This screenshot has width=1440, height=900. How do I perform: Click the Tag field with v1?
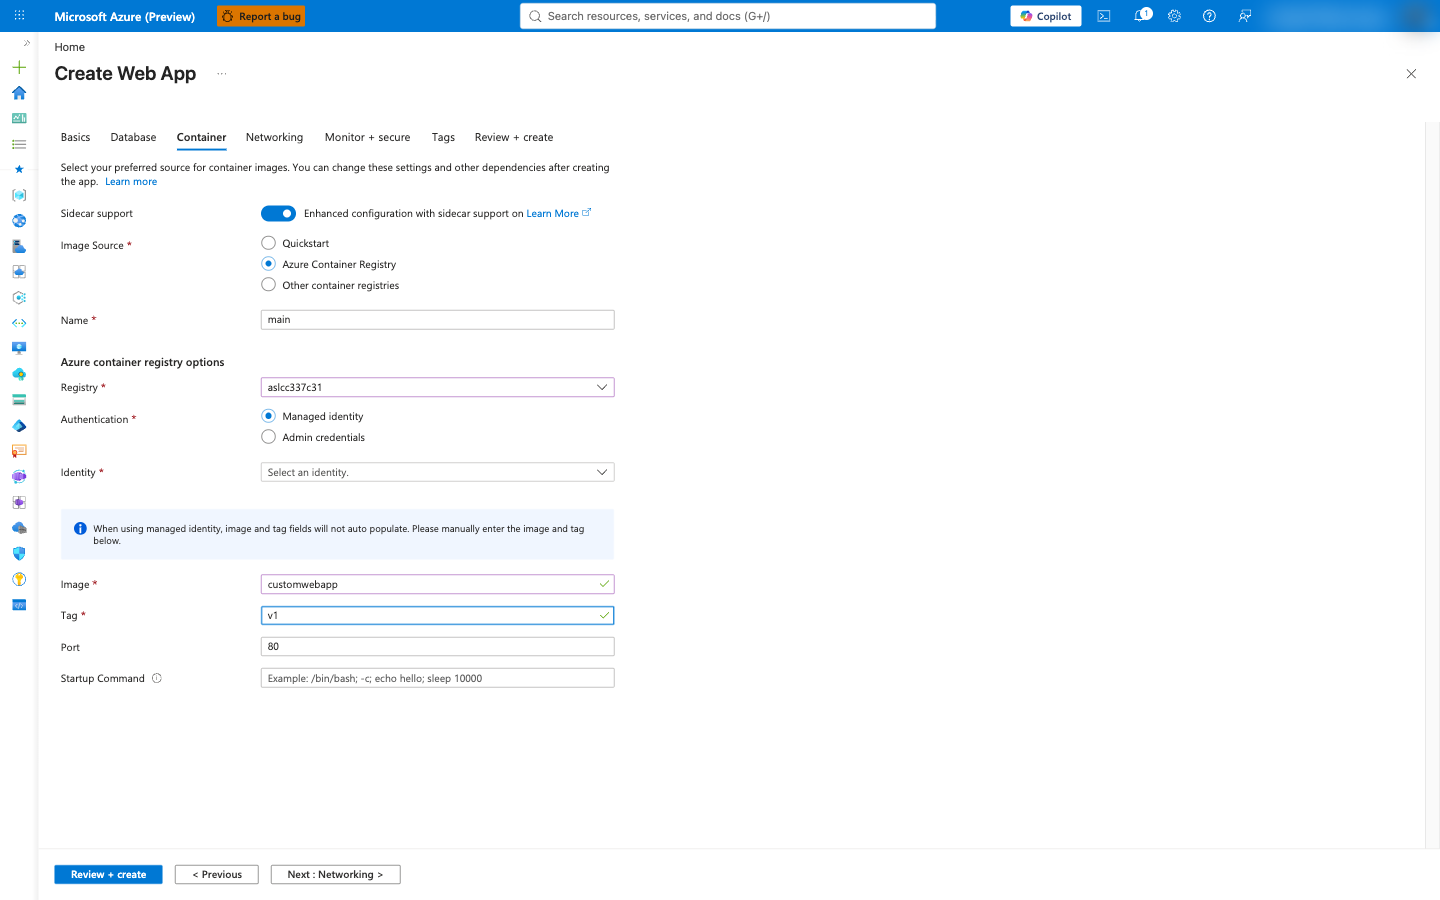(x=437, y=615)
